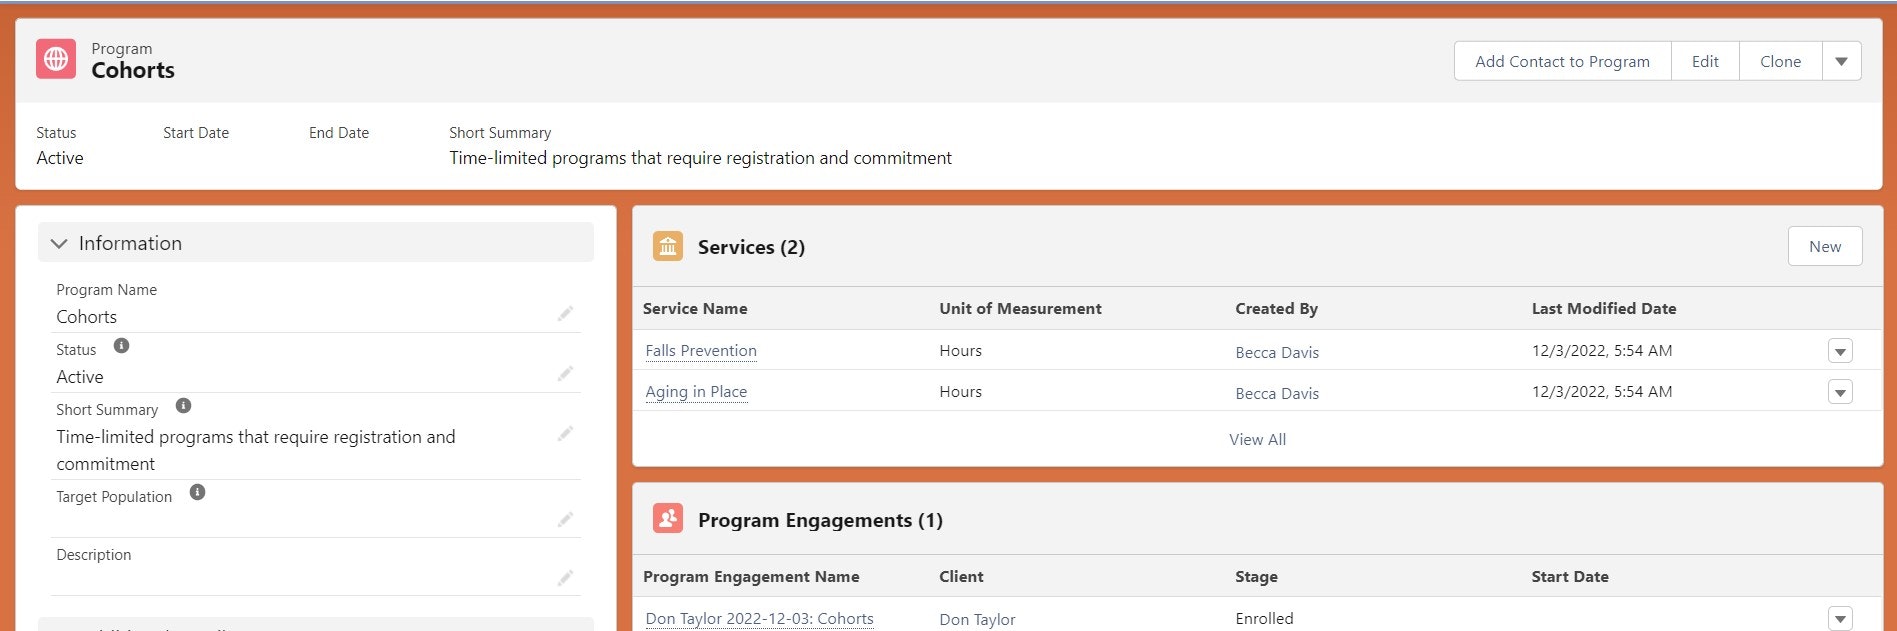Screen dimensions: 1897x631
Task: Show the Short Summary info tooltip icon
Action: pos(183,406)
